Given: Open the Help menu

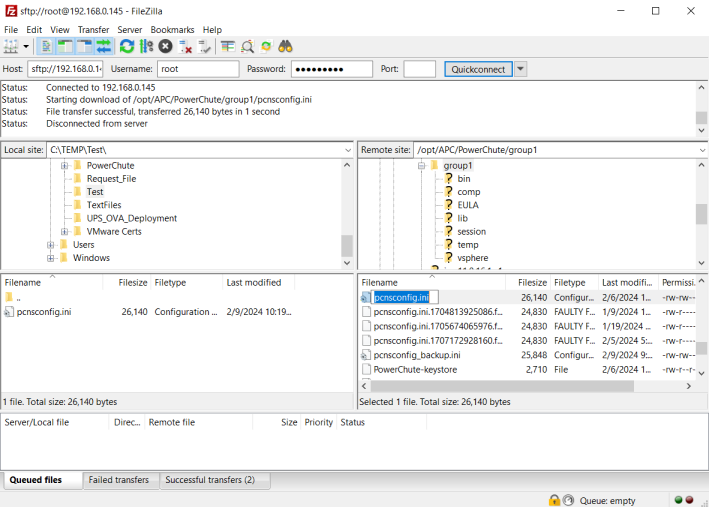Looking at the screenshot, I should coord(212,30).
